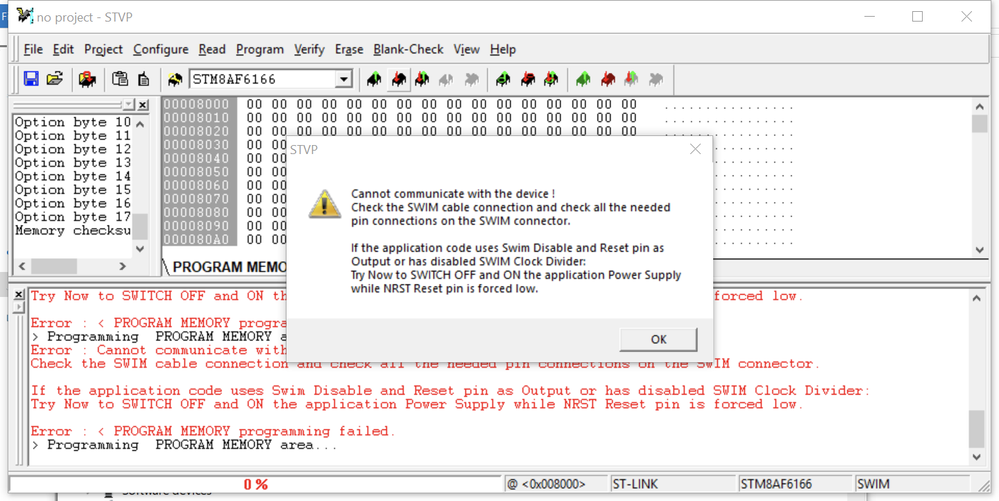This screenshot has height=501, width=999.
Task: Click the all-green chip toolbar icon
Action: pos(583,80)
